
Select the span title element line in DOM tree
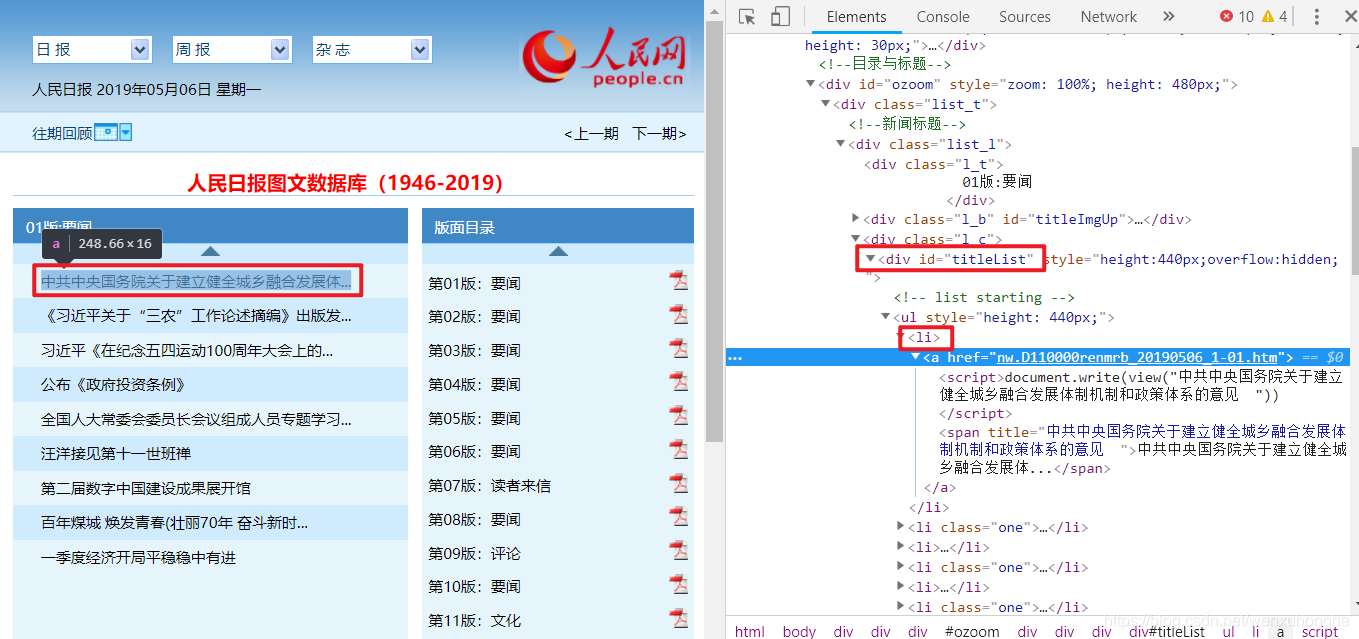[x=1142, y=449]
